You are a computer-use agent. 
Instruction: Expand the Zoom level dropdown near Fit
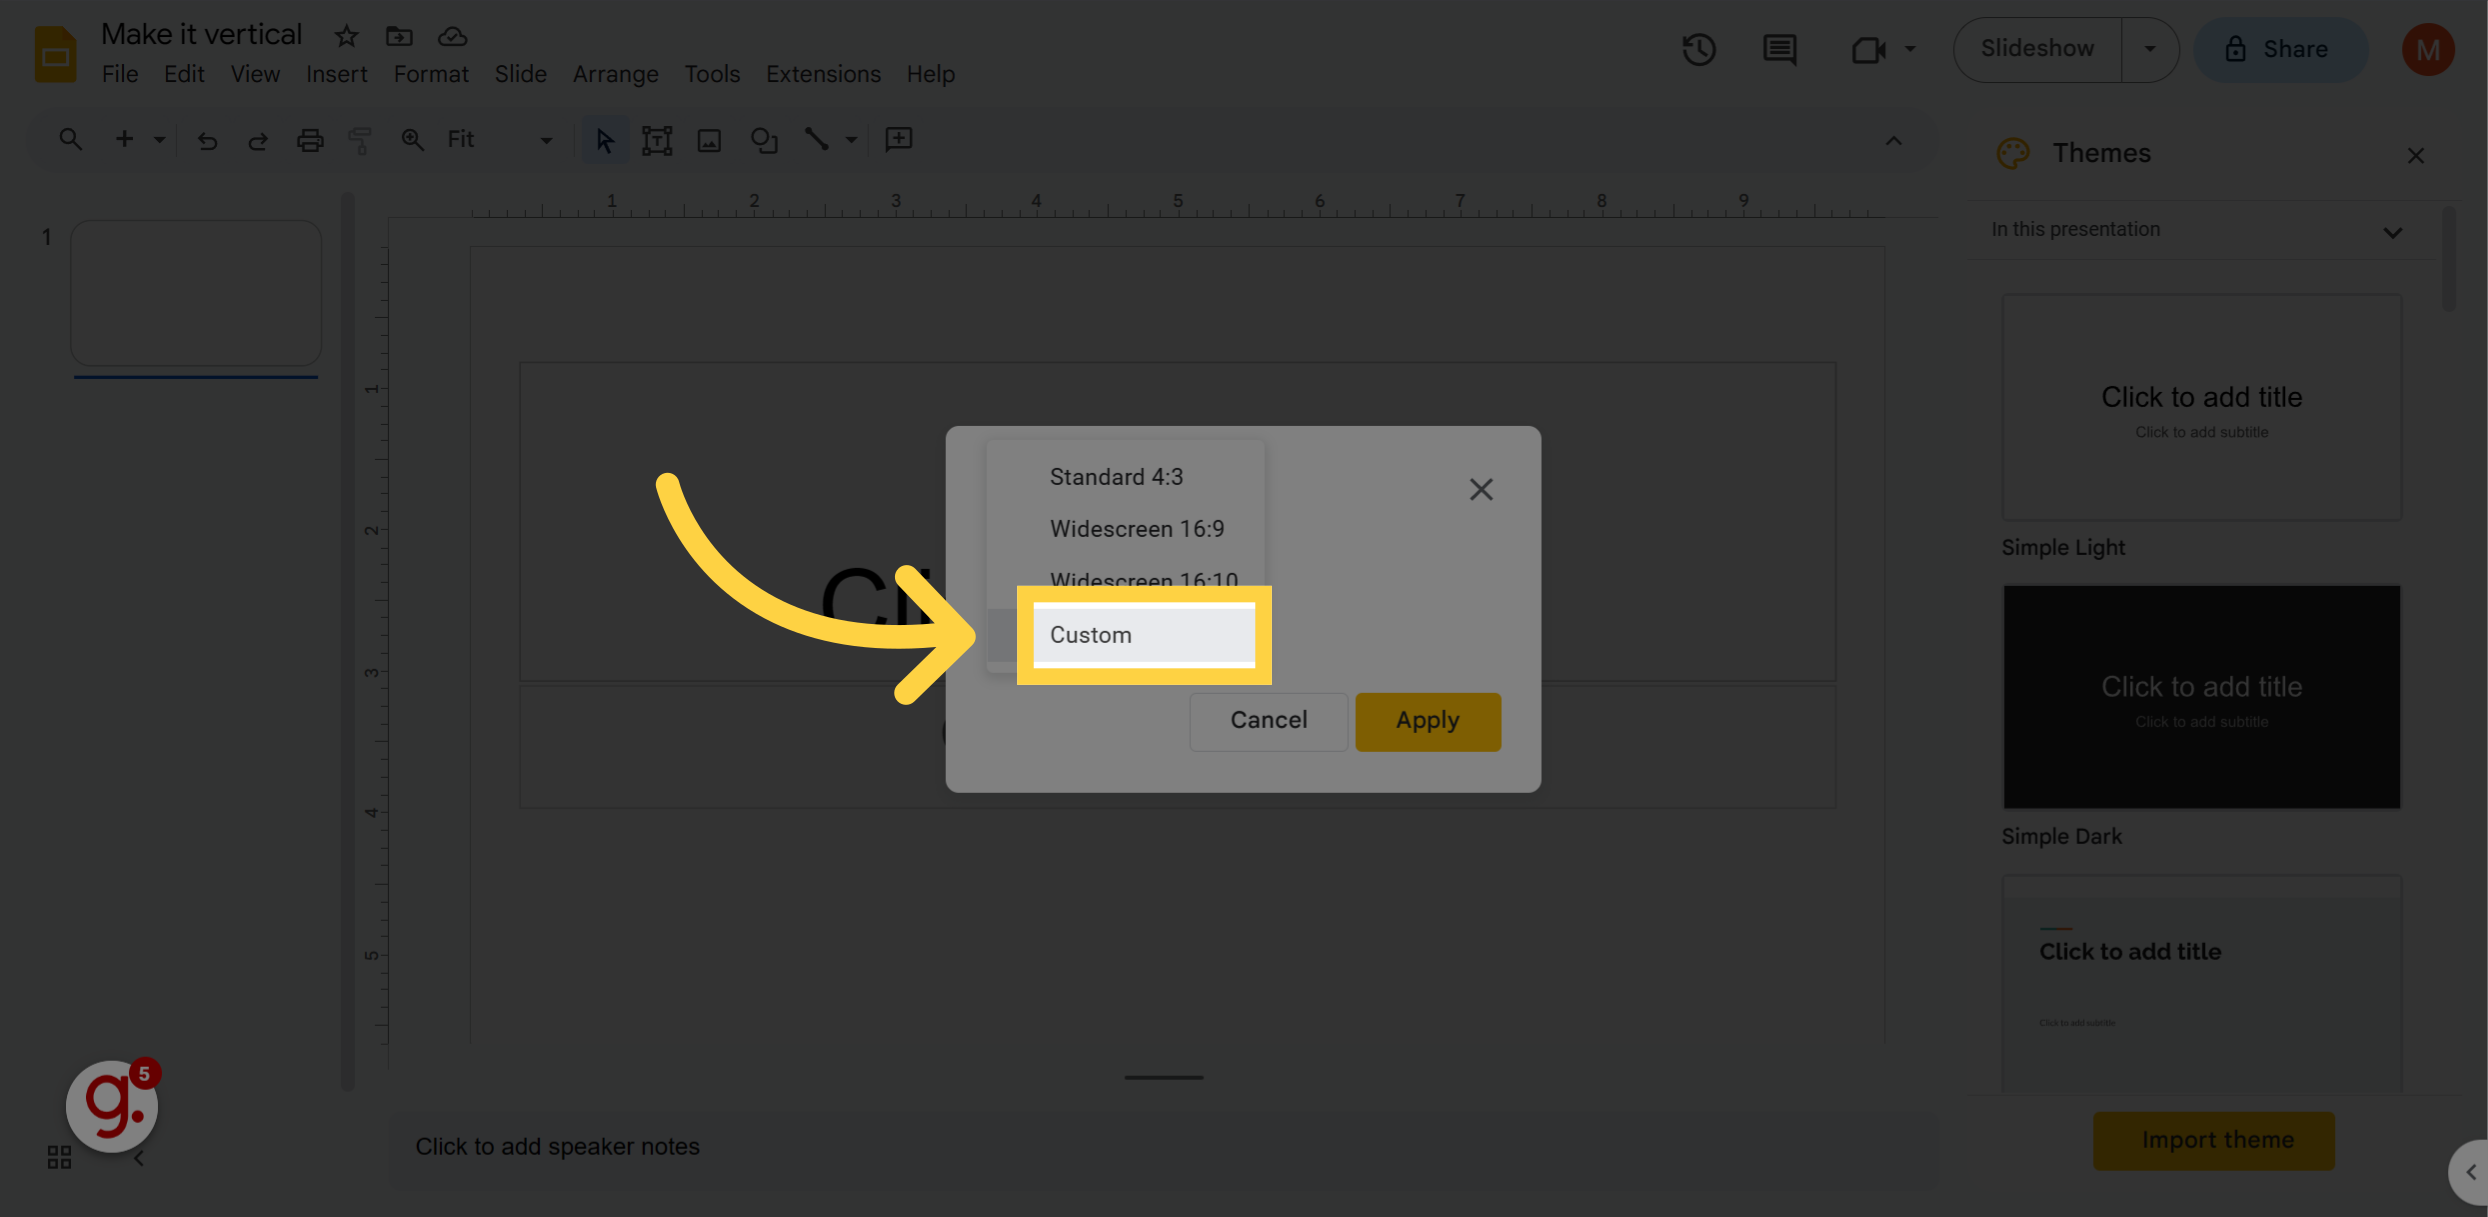tap(545, 140)
